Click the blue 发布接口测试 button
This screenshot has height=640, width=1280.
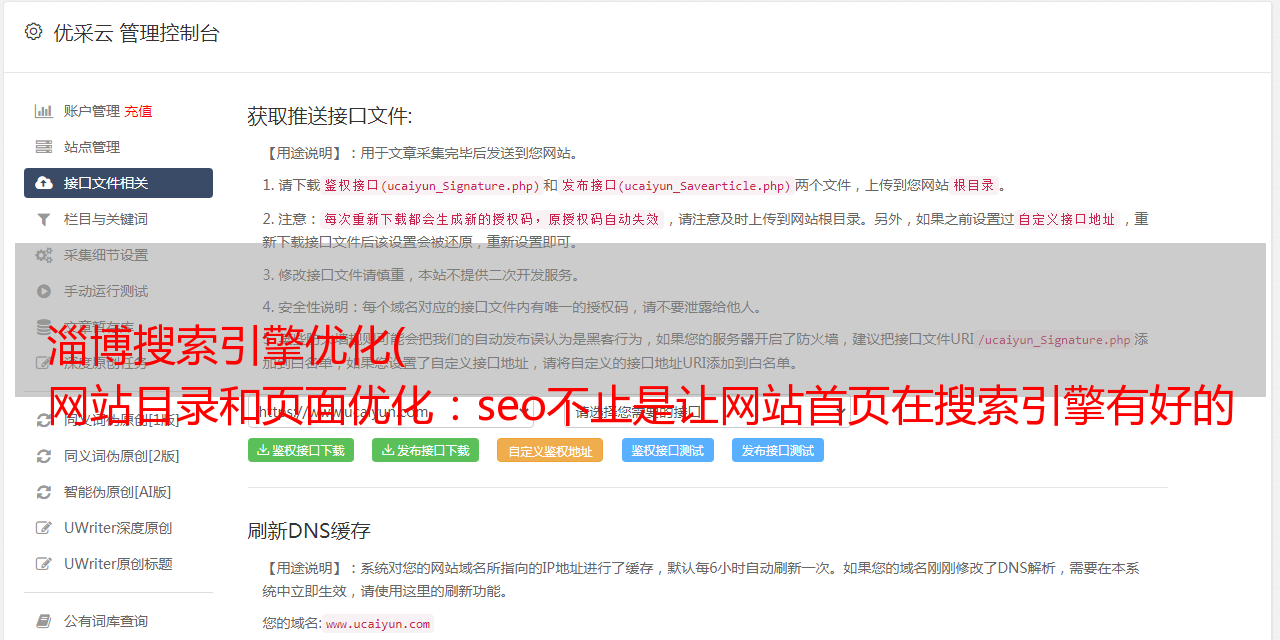click(x=778, y=450)
